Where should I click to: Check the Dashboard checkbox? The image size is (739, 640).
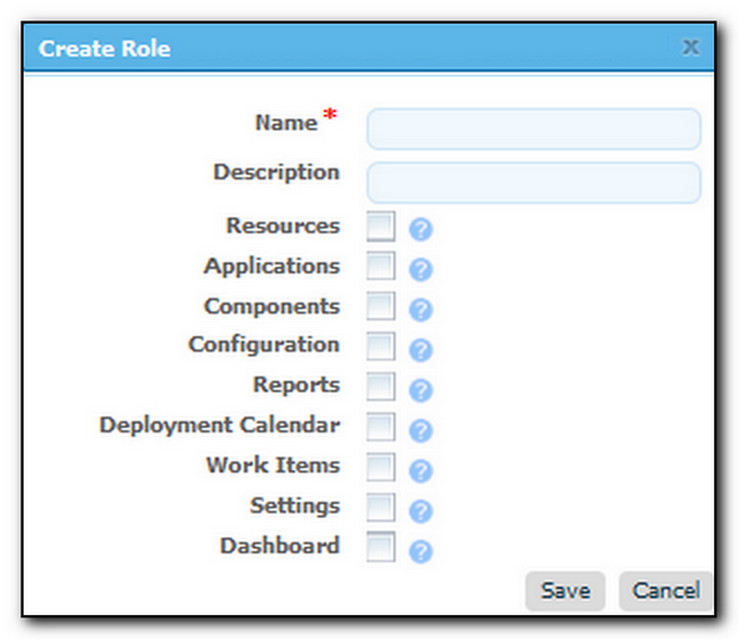point(380,547)
